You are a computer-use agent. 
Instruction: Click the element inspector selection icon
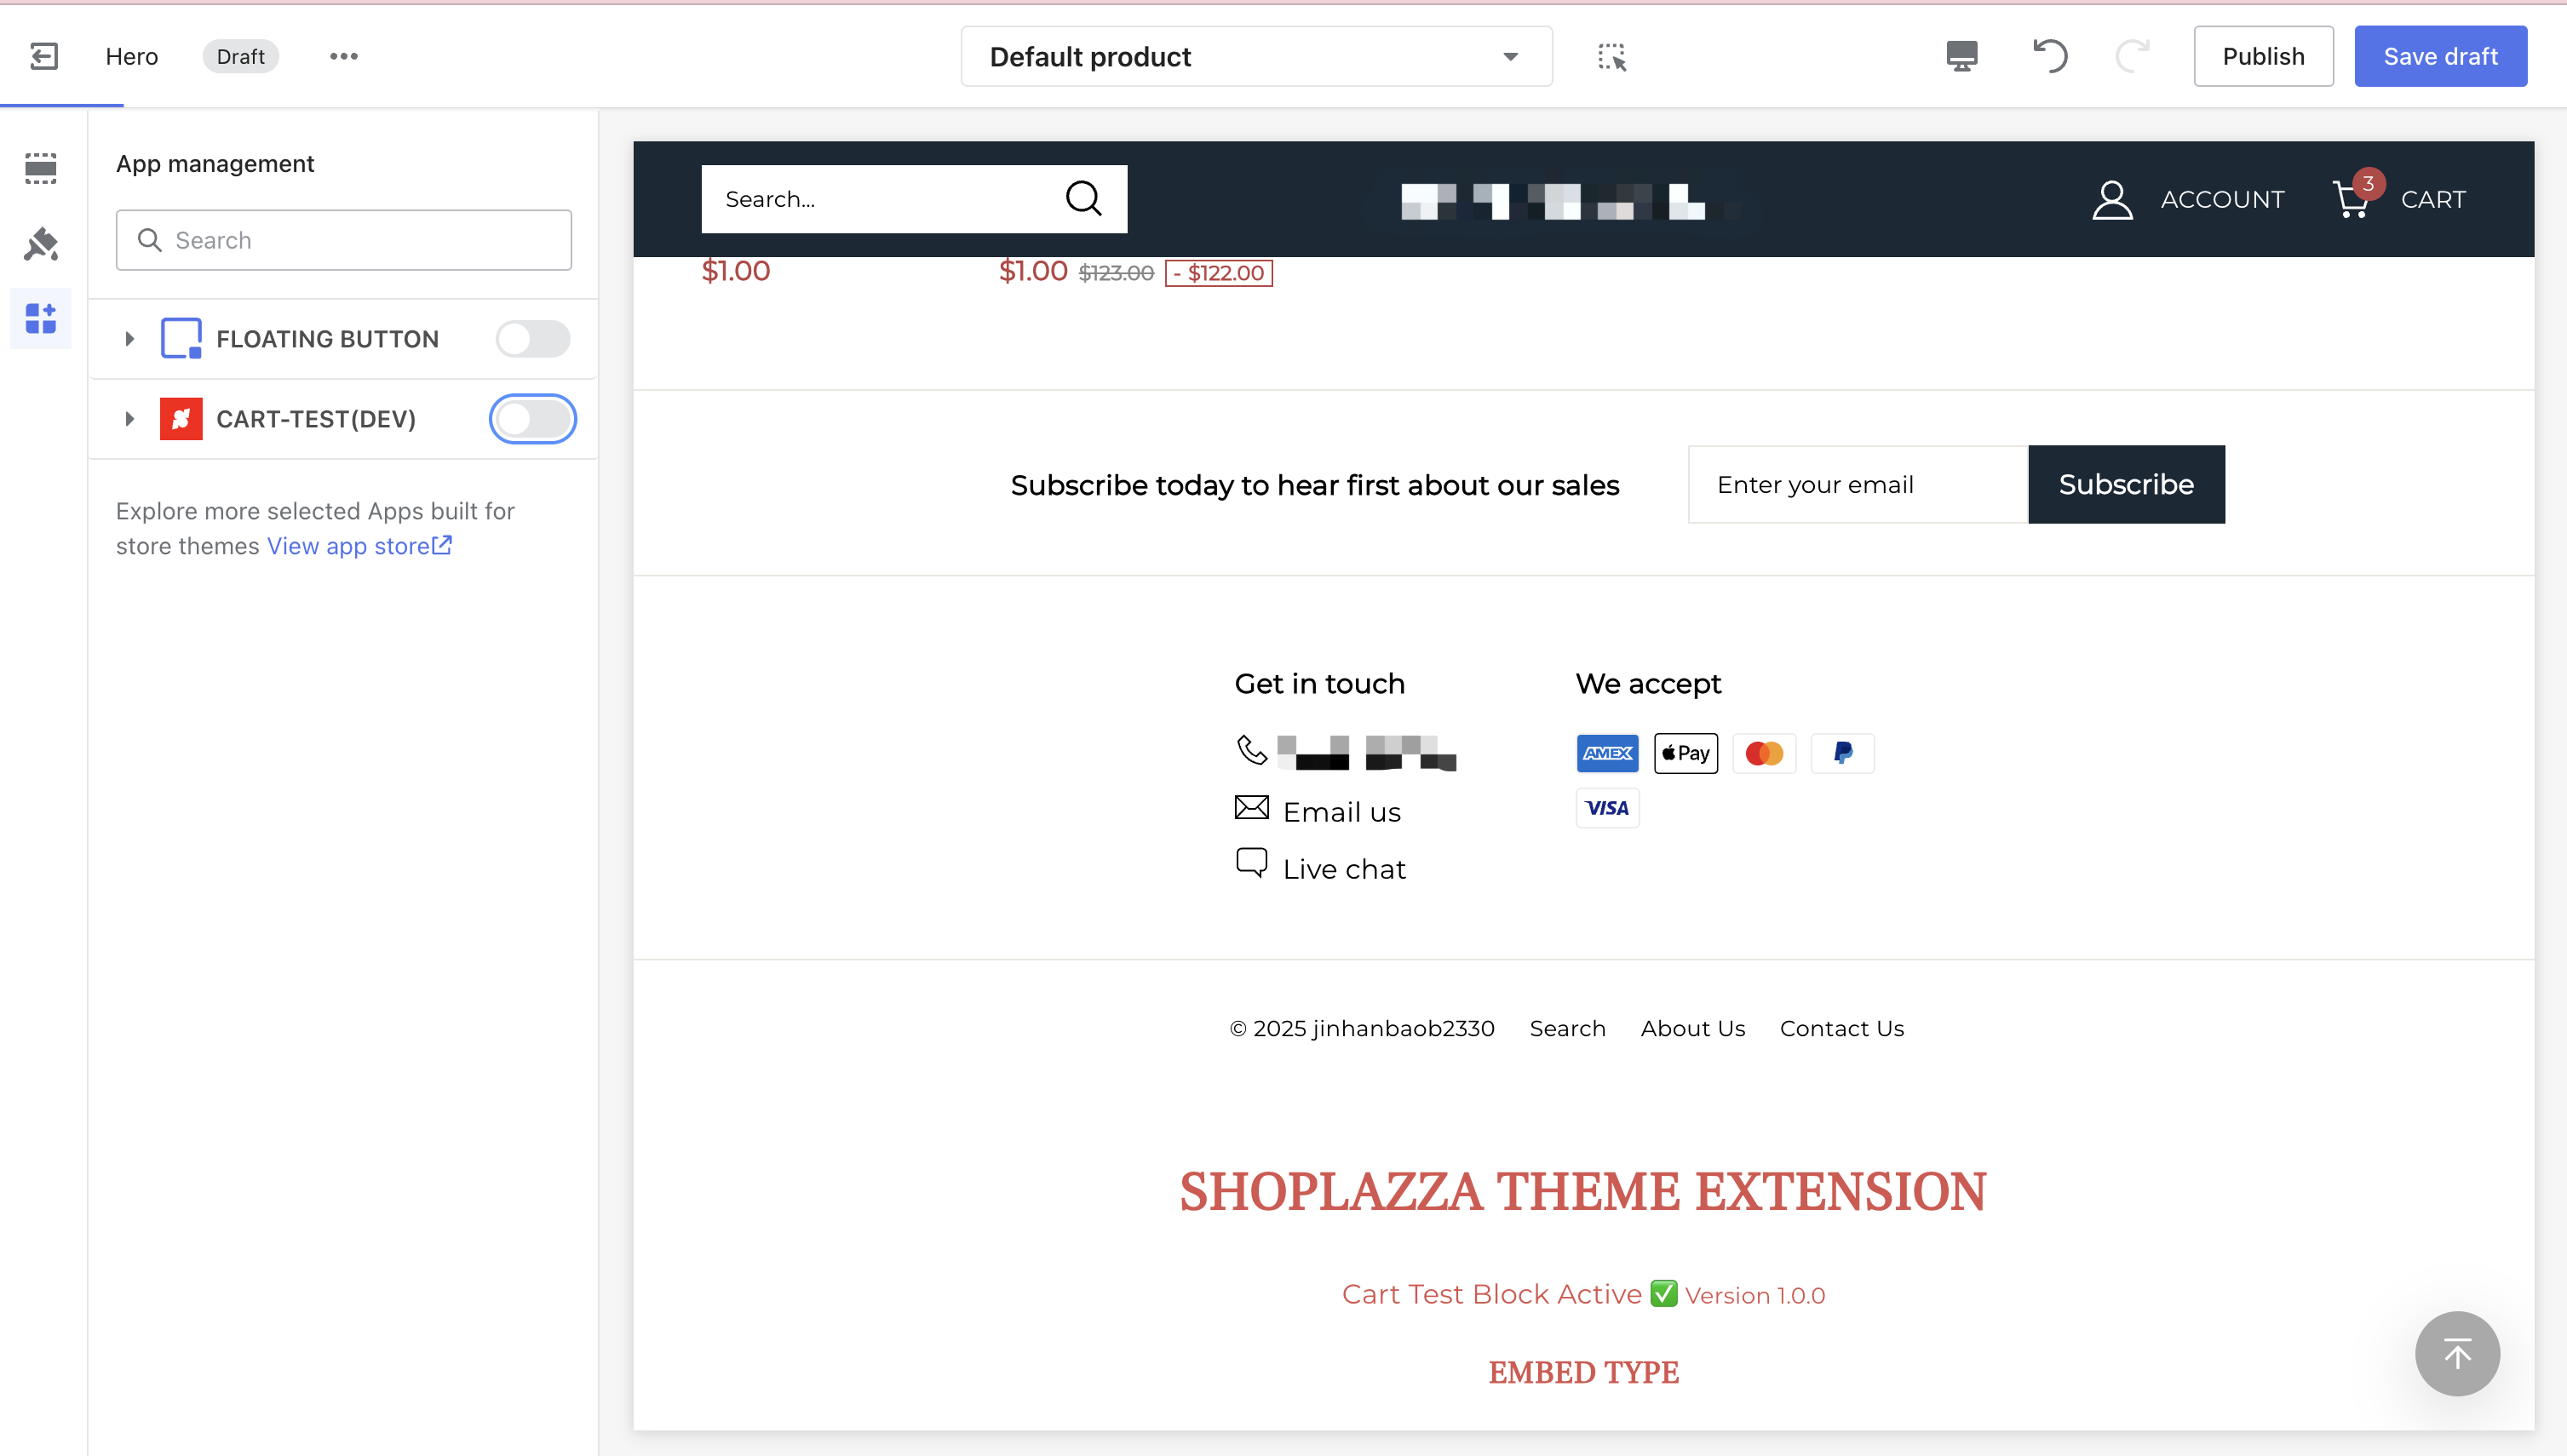[x=1612, y=57]
